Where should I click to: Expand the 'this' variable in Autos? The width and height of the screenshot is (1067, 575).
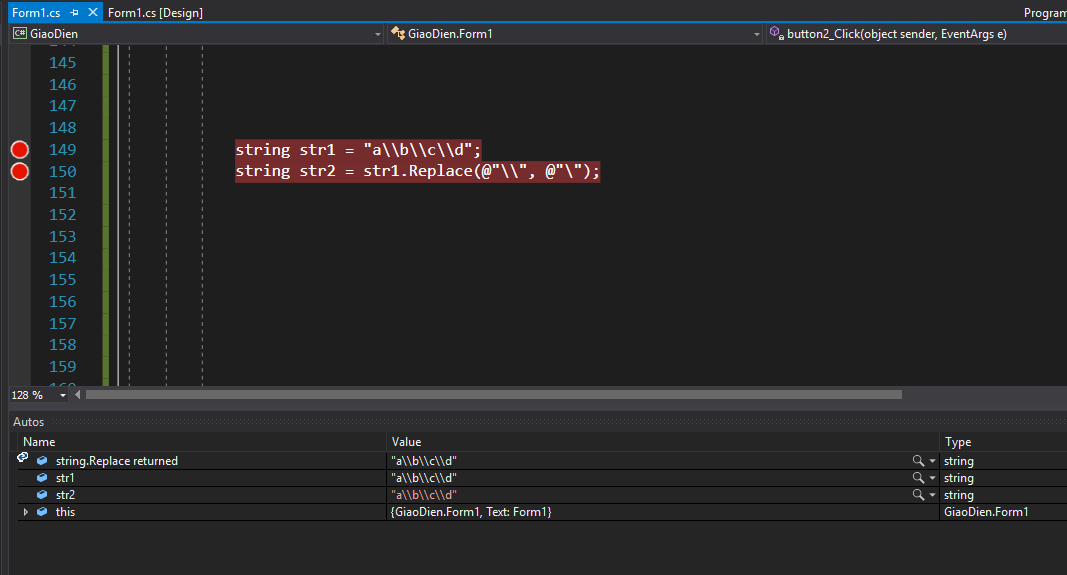pyautogui.click(x=26, y=512)
